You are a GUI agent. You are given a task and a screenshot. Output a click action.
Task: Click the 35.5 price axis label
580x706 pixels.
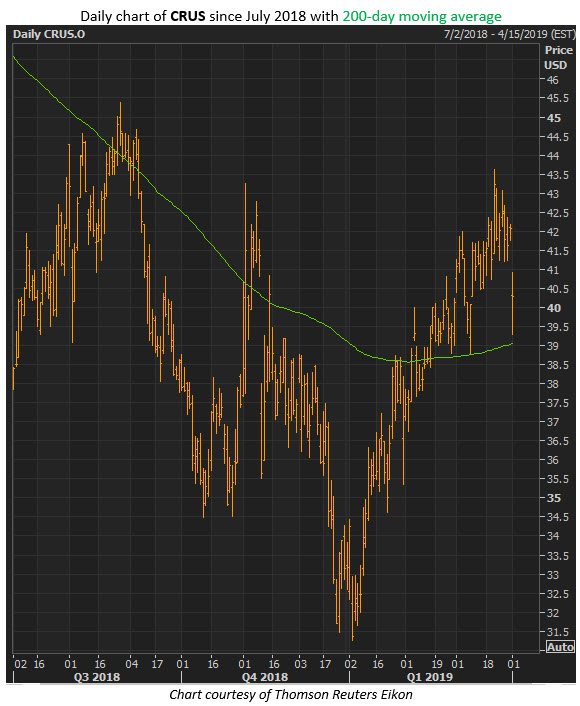557,479
